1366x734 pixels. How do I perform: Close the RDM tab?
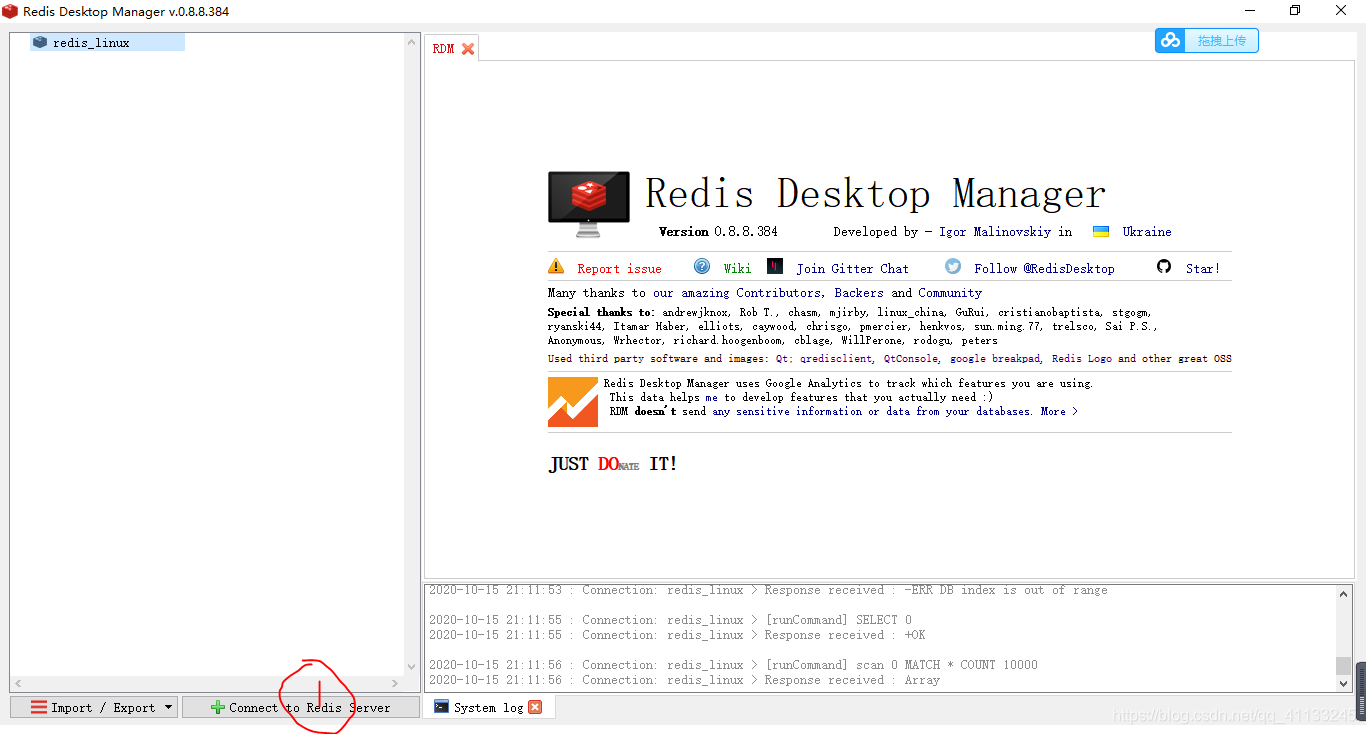coord(467,49)
